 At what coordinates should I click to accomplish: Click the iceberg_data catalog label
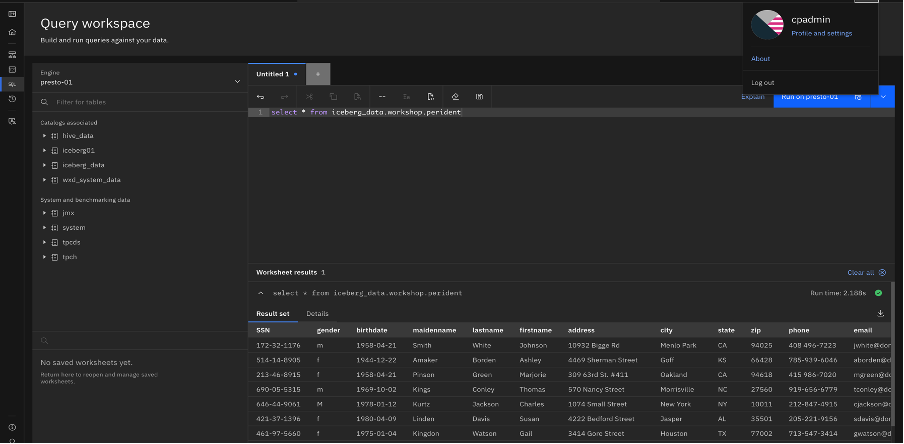[83, 165]
